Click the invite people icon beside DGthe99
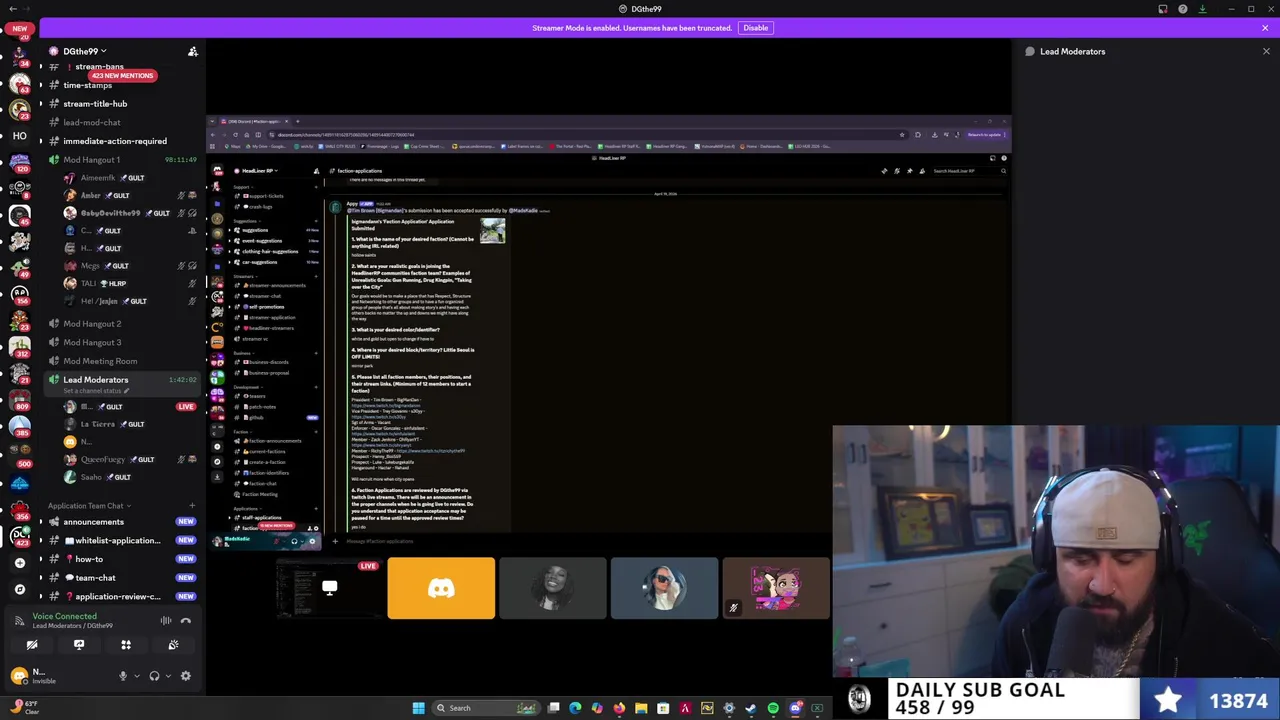Image resolution: width=1280 pixels, height=720 pixels. (193, 51)
